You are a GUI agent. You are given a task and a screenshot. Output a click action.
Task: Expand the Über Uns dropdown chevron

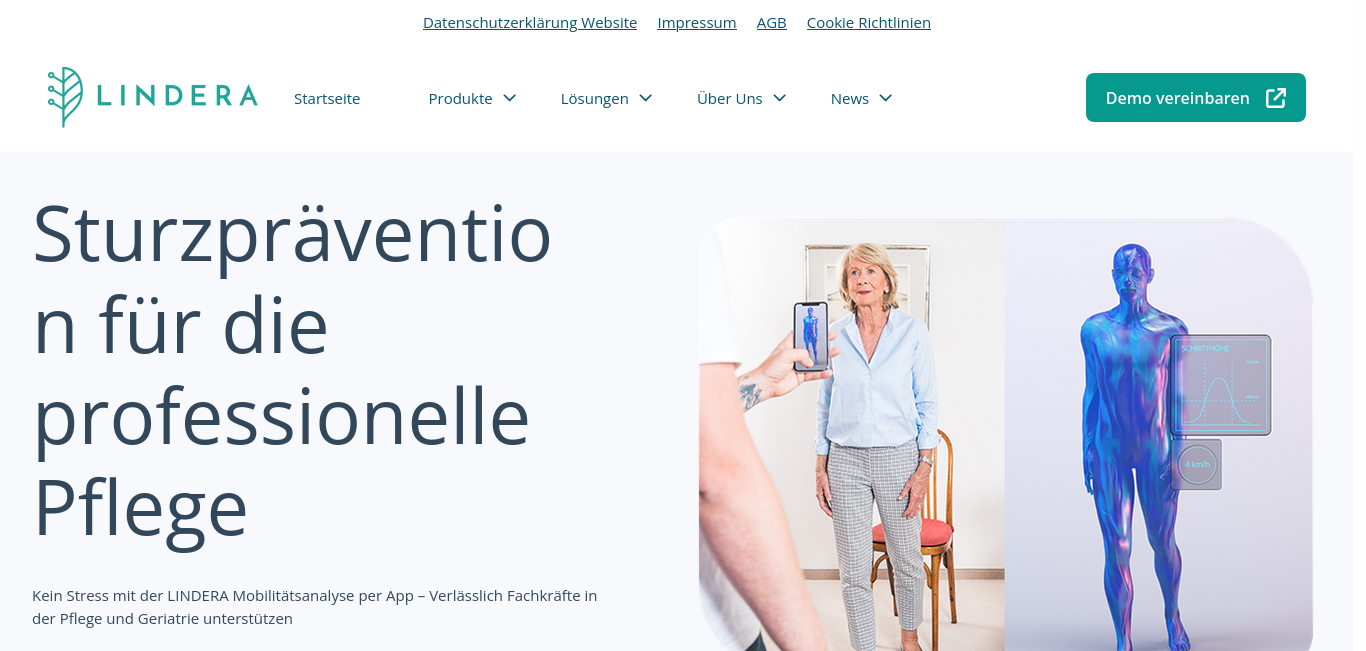pos(780,98)
